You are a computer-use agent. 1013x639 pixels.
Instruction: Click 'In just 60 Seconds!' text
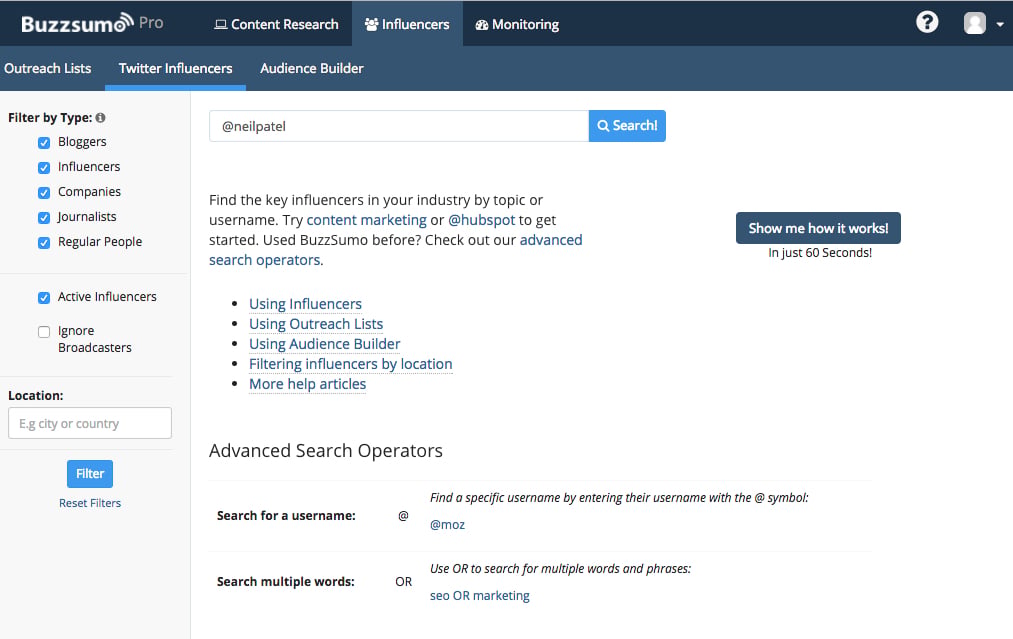point(820,253)
